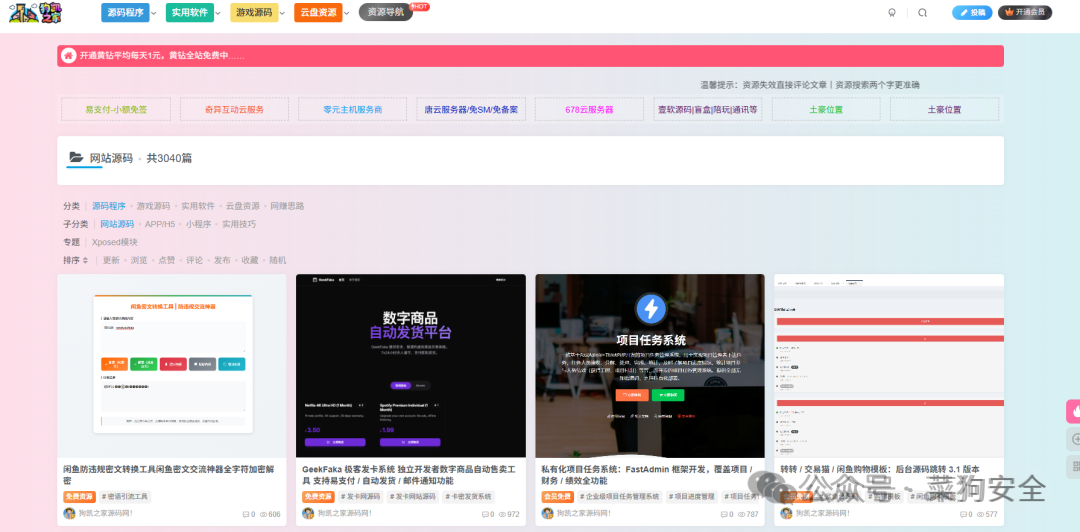Image resolution: width=1080 pixels, height=532 pixels.
Task: Click the #发卡网源码 tag
Action: (360, 496)
